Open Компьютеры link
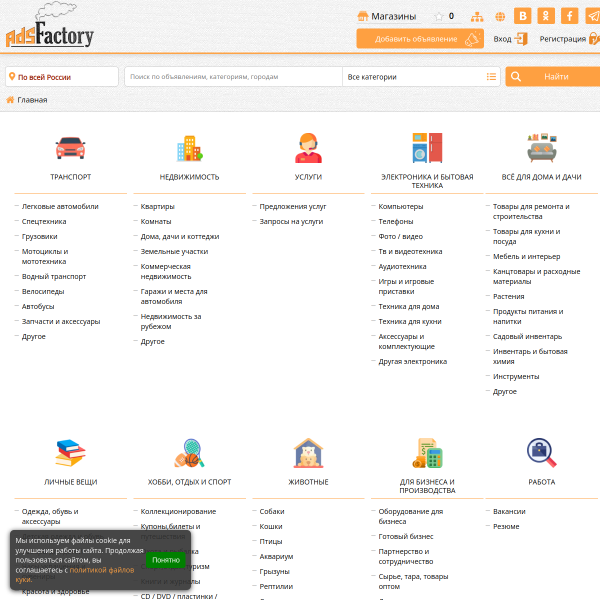Viewport: 600px width, 600px height. 401,206
